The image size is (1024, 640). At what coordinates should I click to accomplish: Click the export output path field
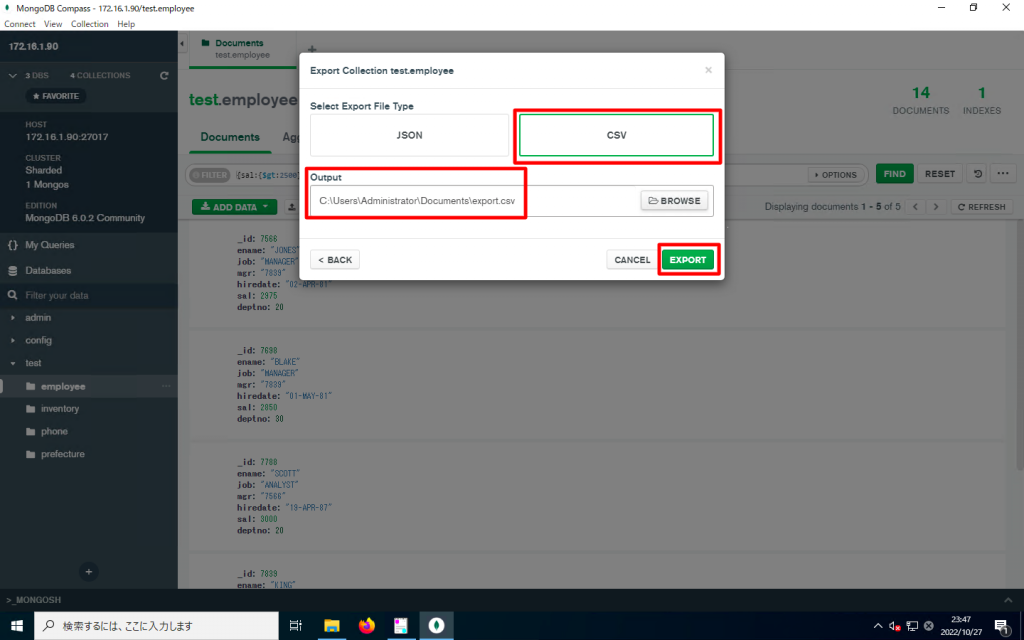(x=417, y=200)
